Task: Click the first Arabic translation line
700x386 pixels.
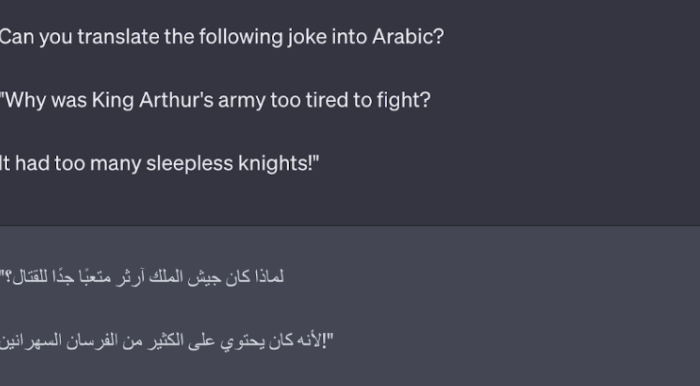Action: [x=142, y=277]
